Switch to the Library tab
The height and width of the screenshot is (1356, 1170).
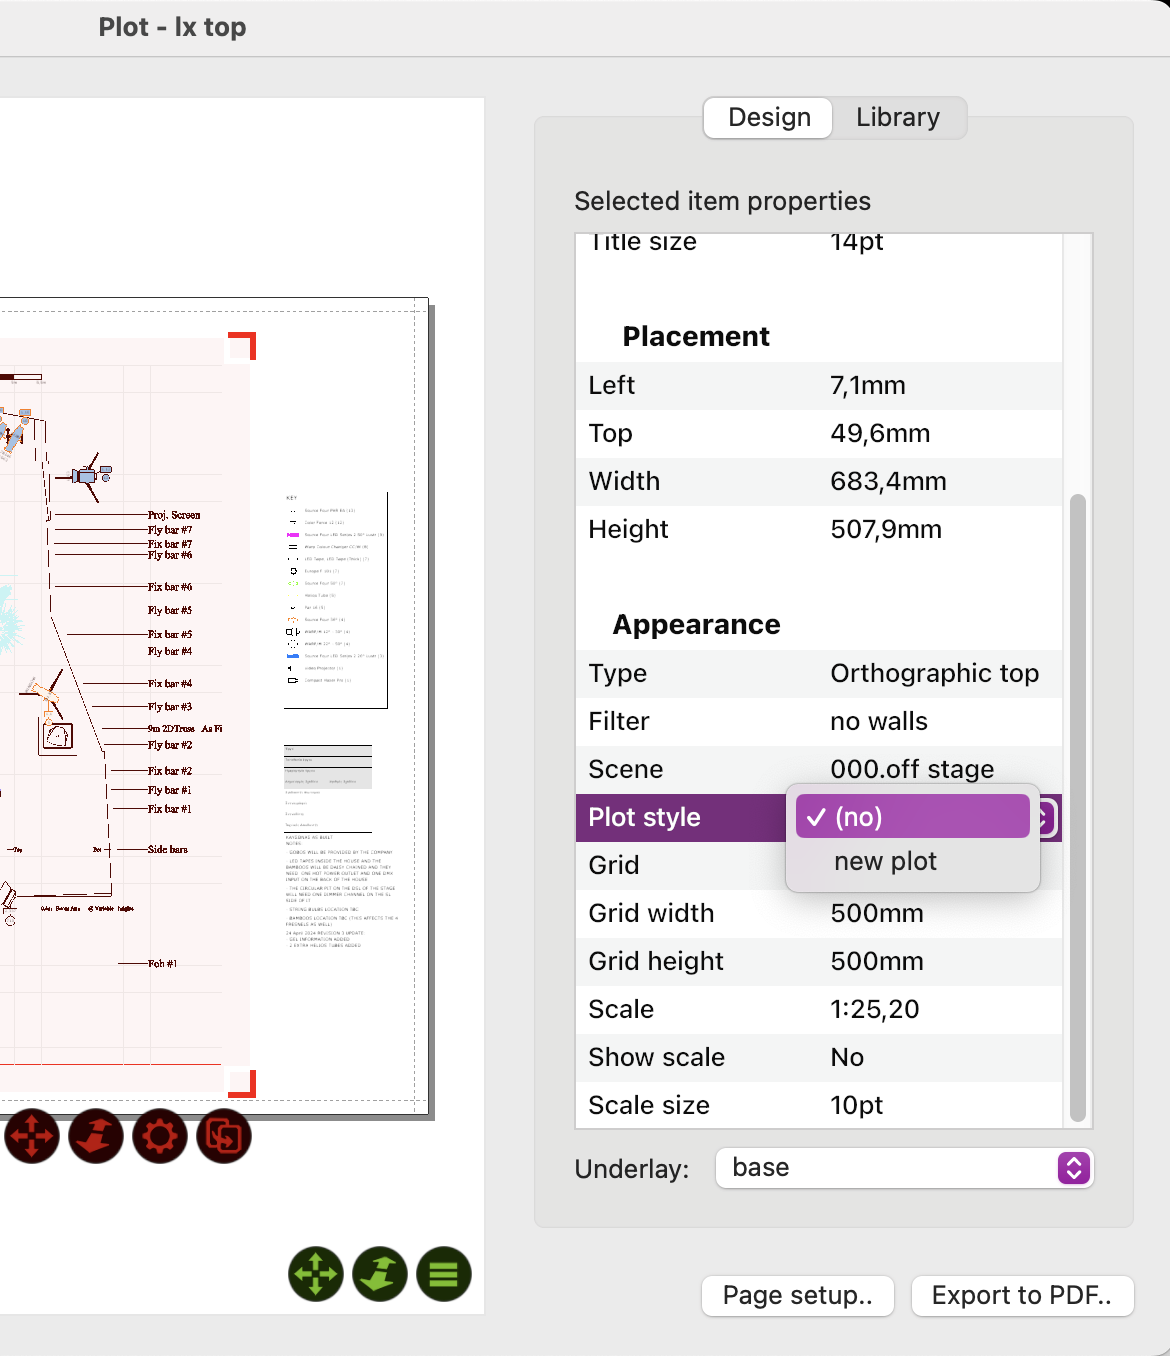[897, 118]
